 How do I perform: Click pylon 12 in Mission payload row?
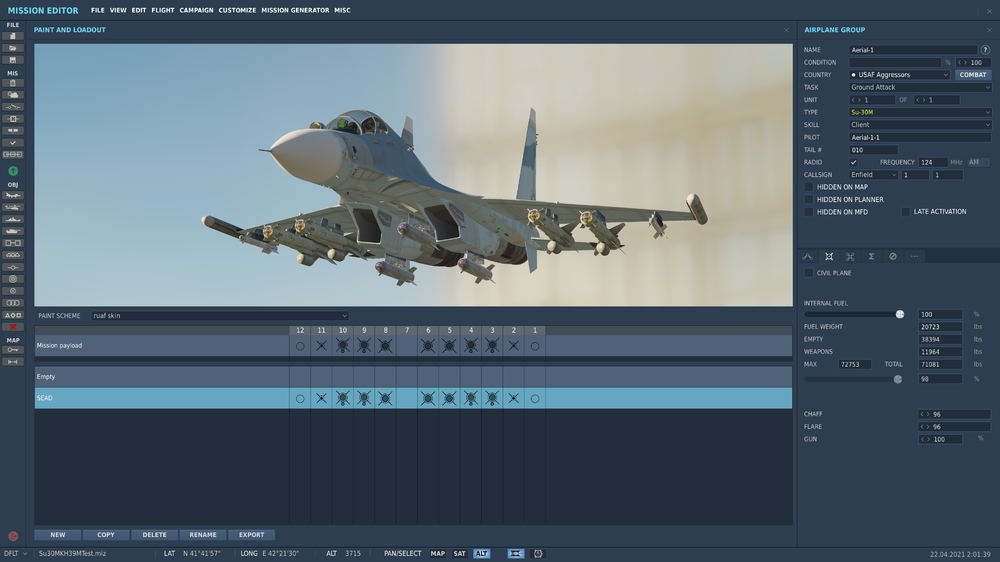[x=300, y=346]
